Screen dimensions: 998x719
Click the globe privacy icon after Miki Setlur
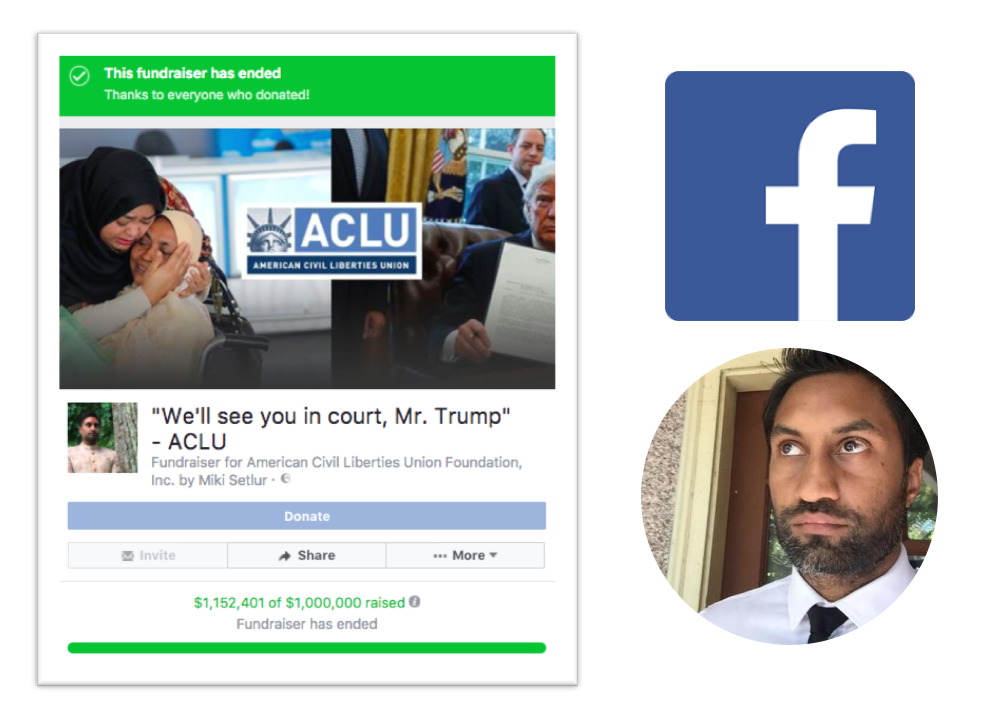(x=286, y=478)
